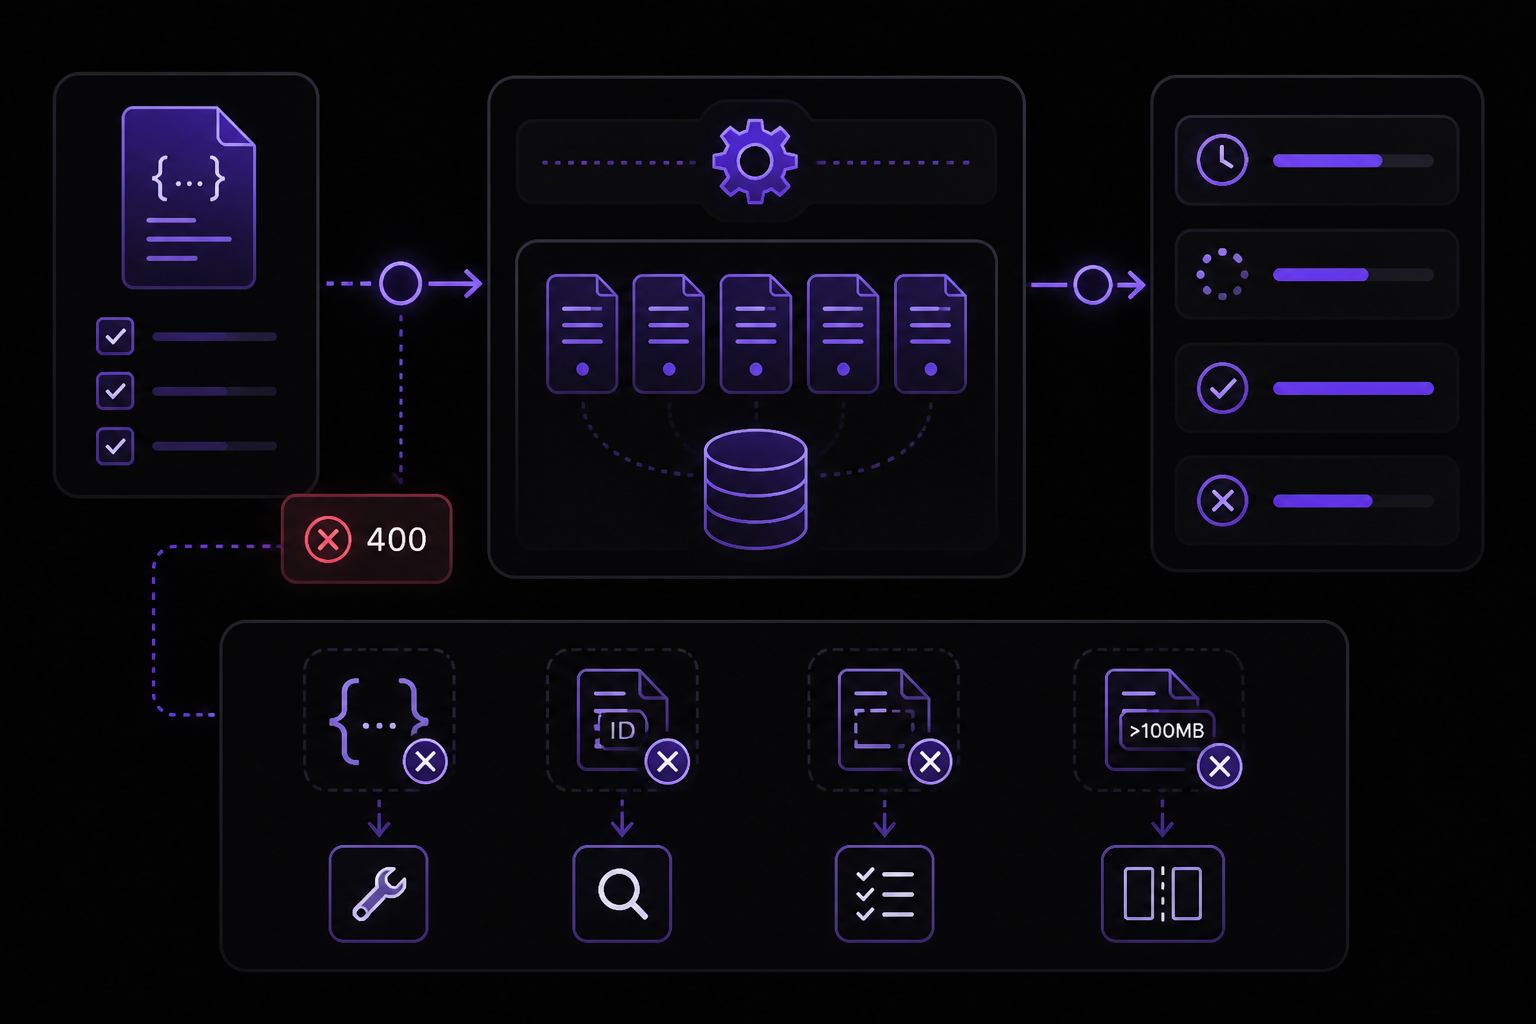Image resolution: width=1536 pixels, height=1024 pixels.
Task: Click the X badge on >100MB document
Action: click(1220, 766)
